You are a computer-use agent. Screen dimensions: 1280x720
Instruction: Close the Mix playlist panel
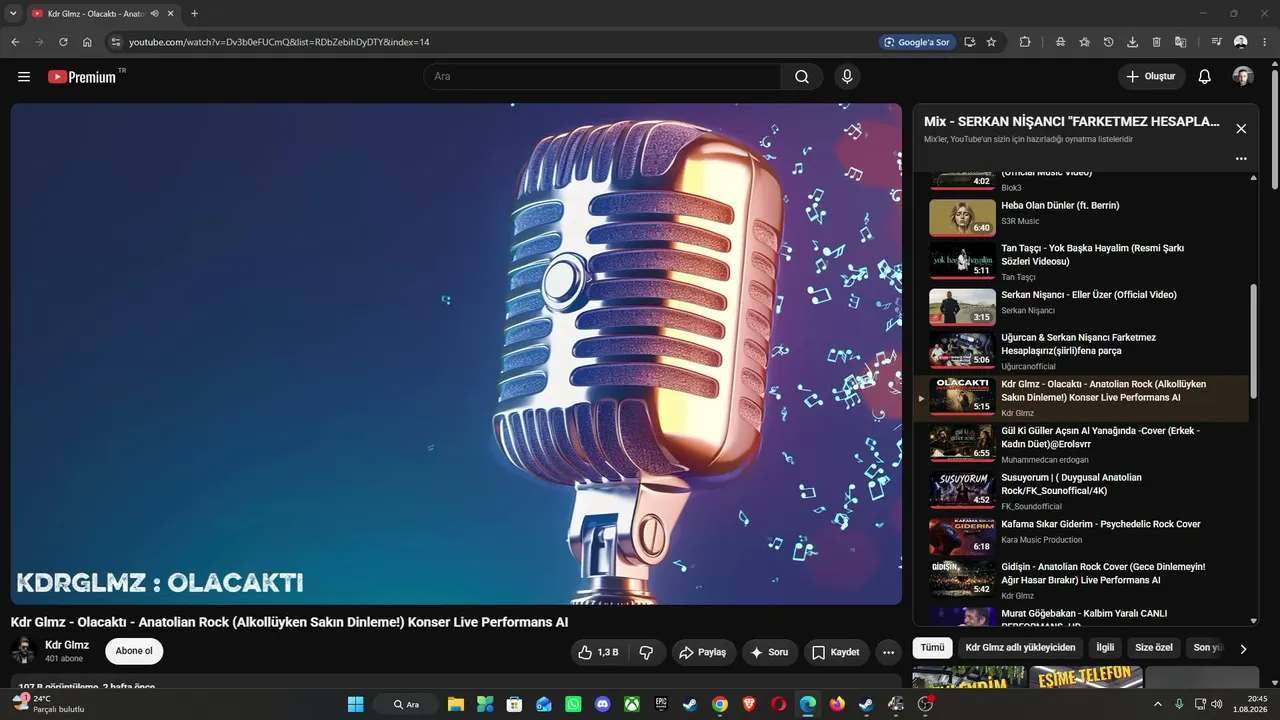1241,129
